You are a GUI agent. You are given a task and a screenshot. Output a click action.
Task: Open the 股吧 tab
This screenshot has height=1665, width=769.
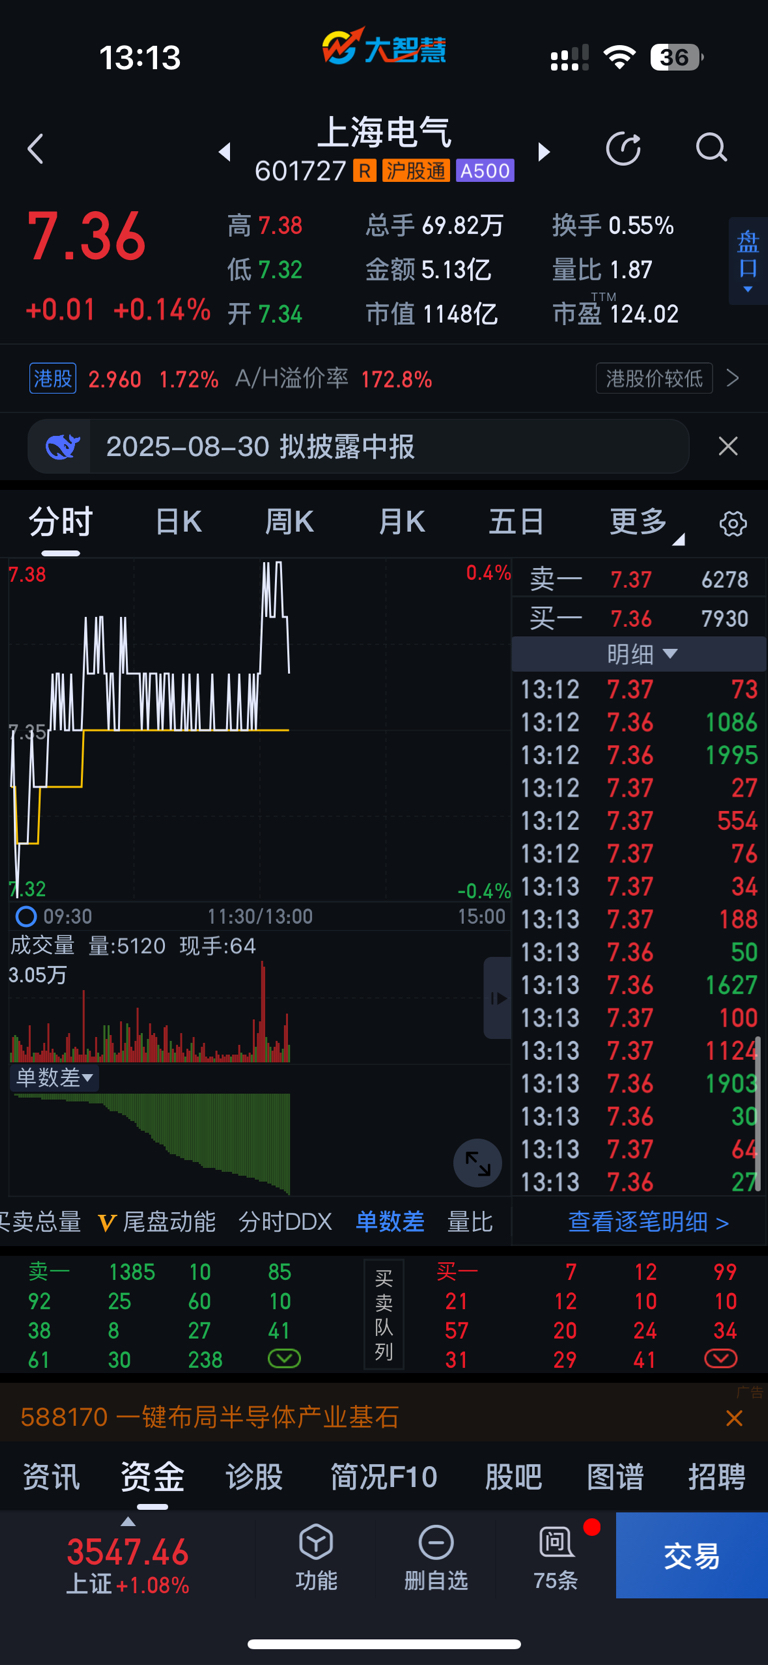[x=513, y=1477]
